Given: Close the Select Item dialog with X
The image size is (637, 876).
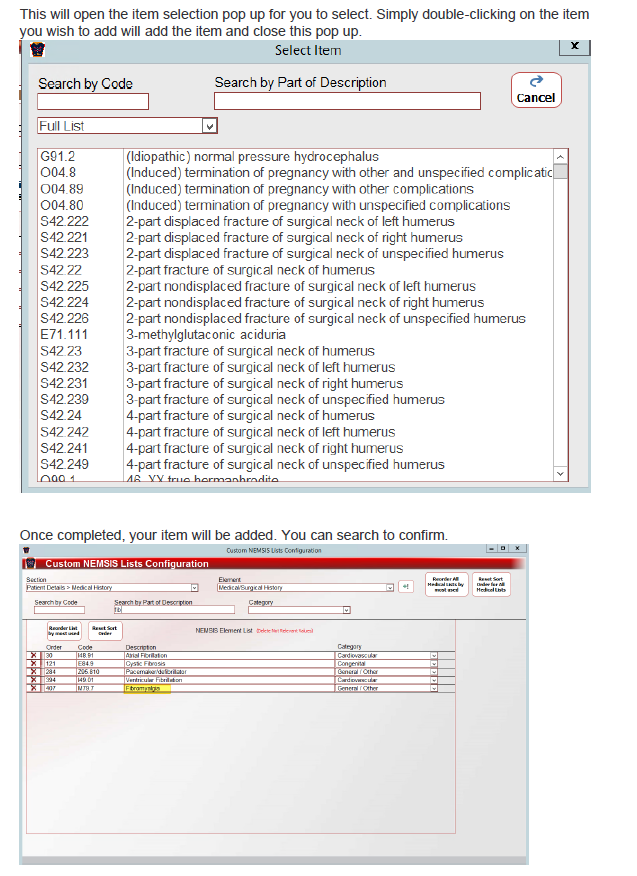Looking at the screenshot, I should (x=574, y=46).
